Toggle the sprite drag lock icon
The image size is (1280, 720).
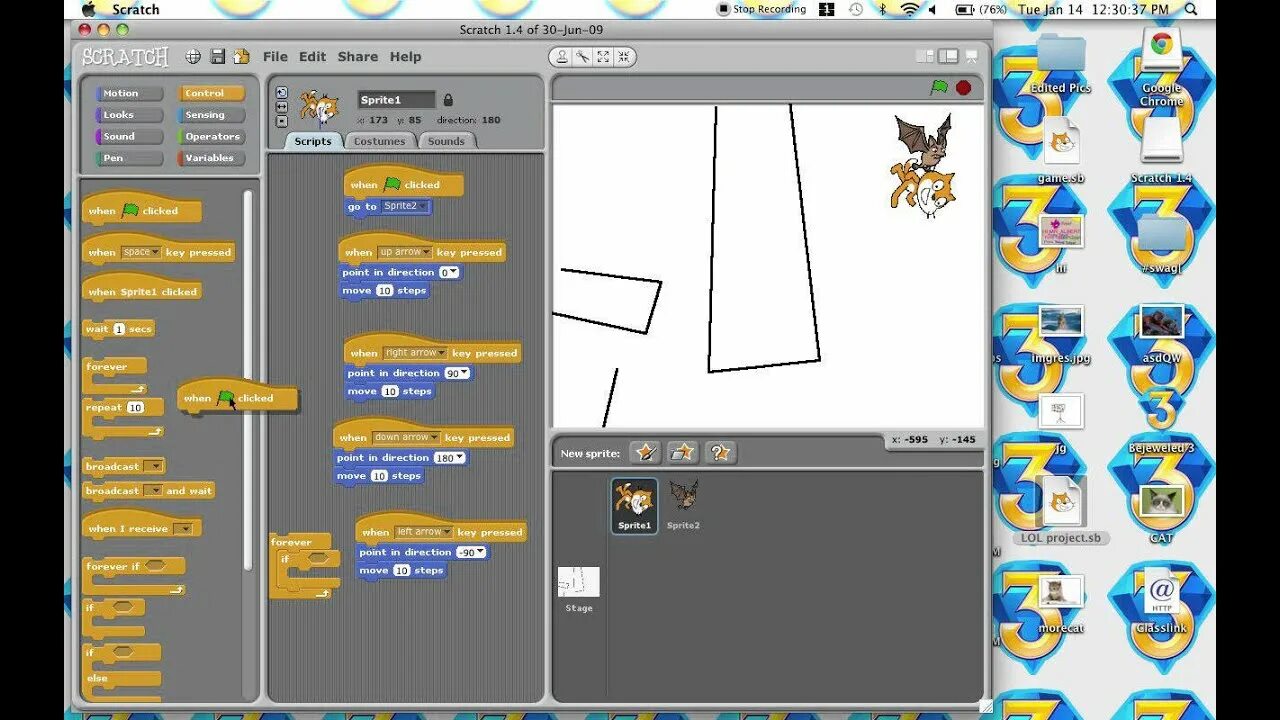pos(448,100)
